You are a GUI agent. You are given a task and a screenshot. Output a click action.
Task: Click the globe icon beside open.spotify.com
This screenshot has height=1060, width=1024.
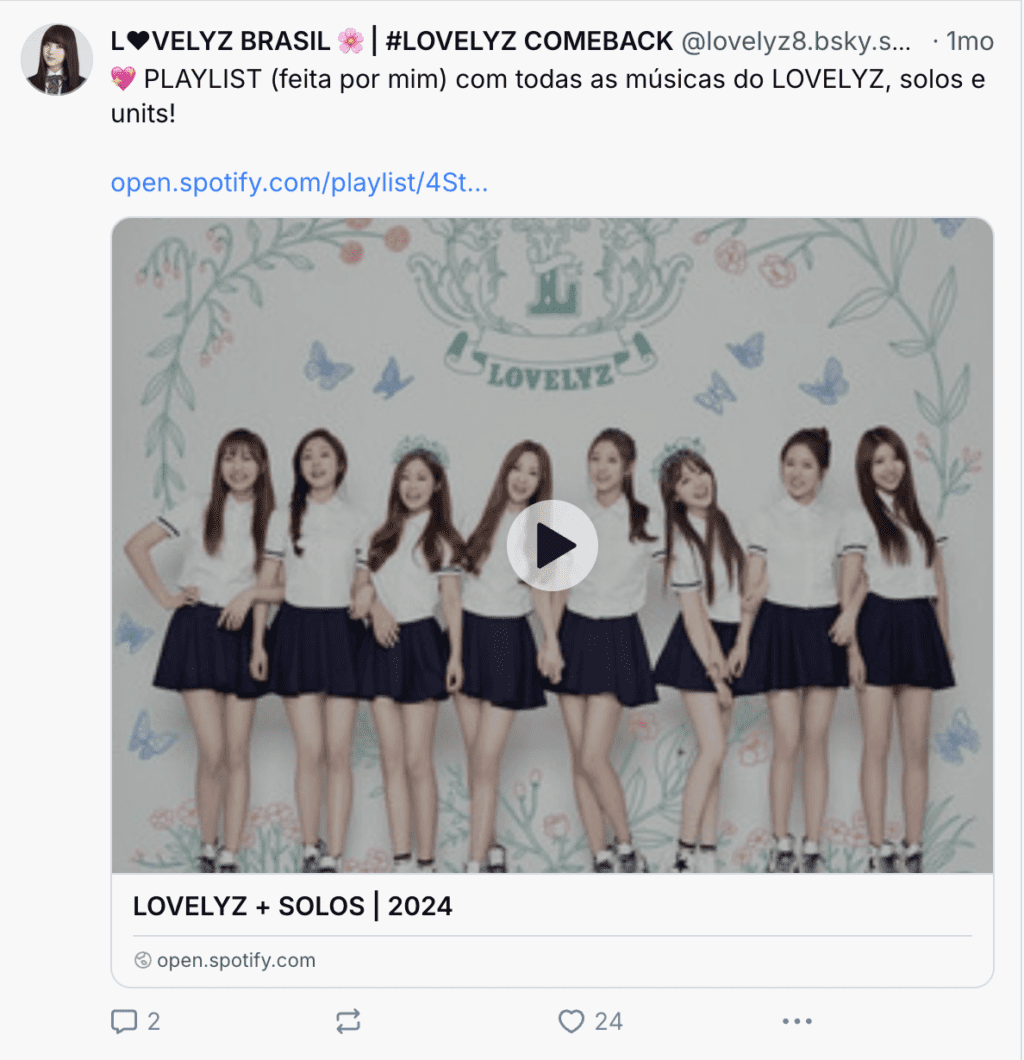143,960
